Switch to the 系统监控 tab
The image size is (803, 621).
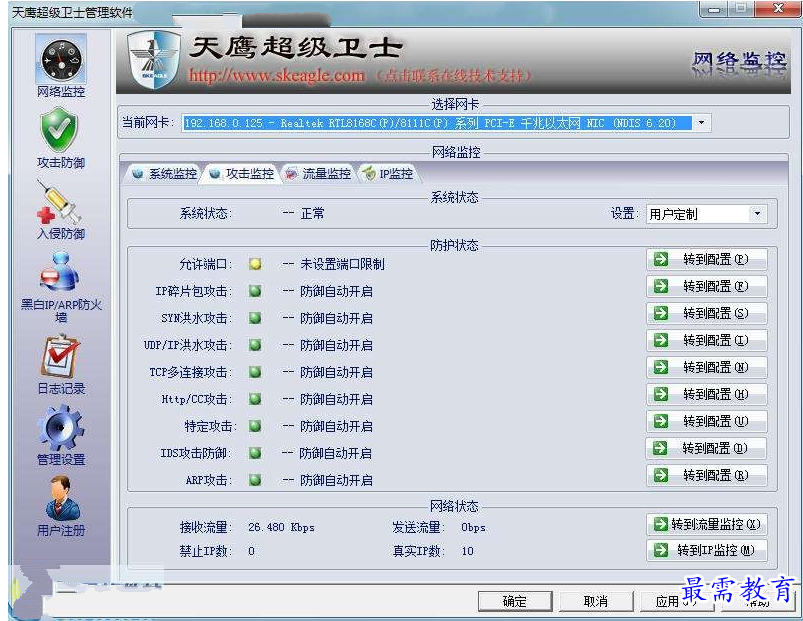[x=165, y=174]
